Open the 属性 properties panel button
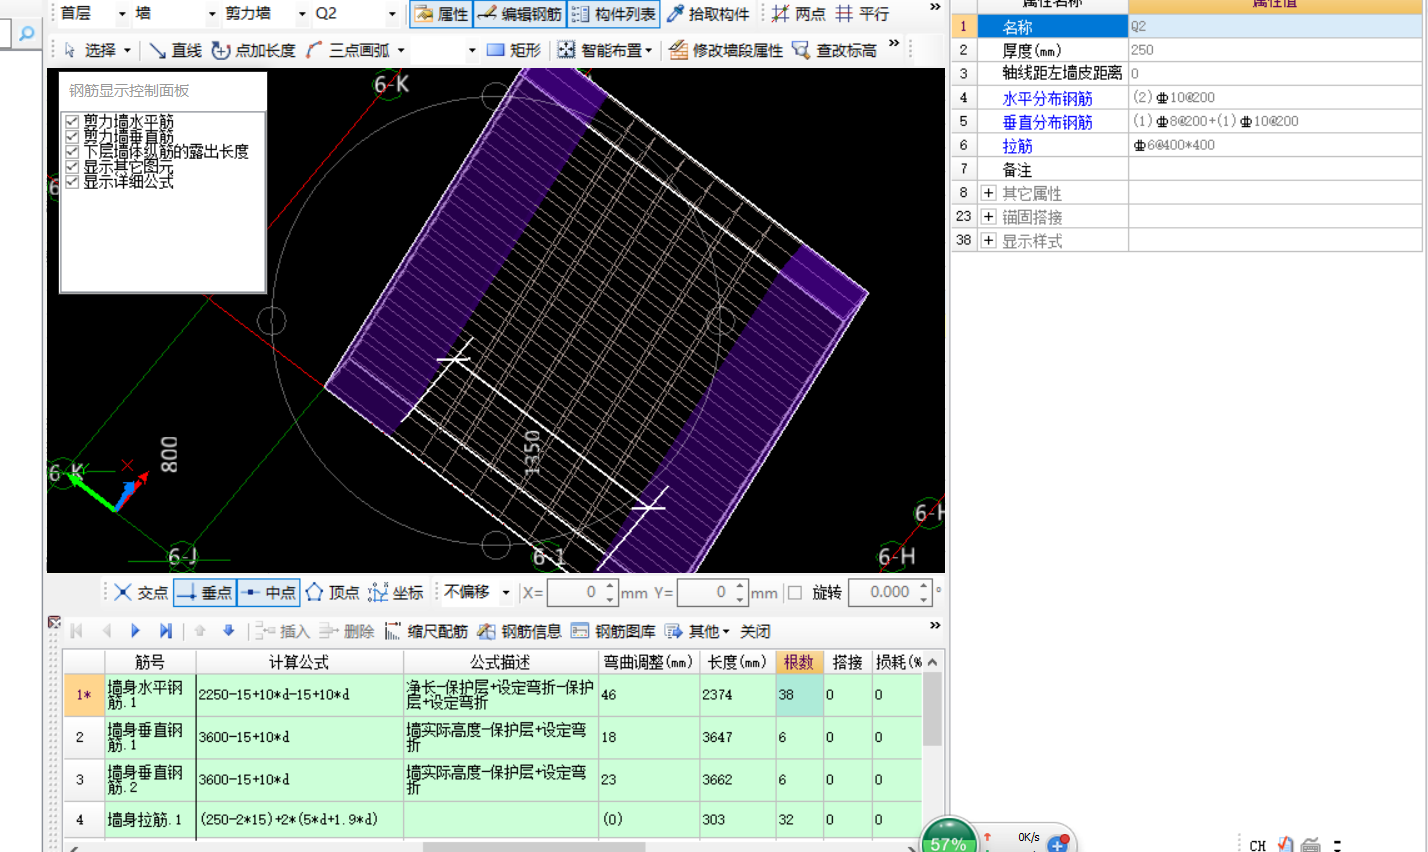This screenshot has height=852, width=1428. 441,14
